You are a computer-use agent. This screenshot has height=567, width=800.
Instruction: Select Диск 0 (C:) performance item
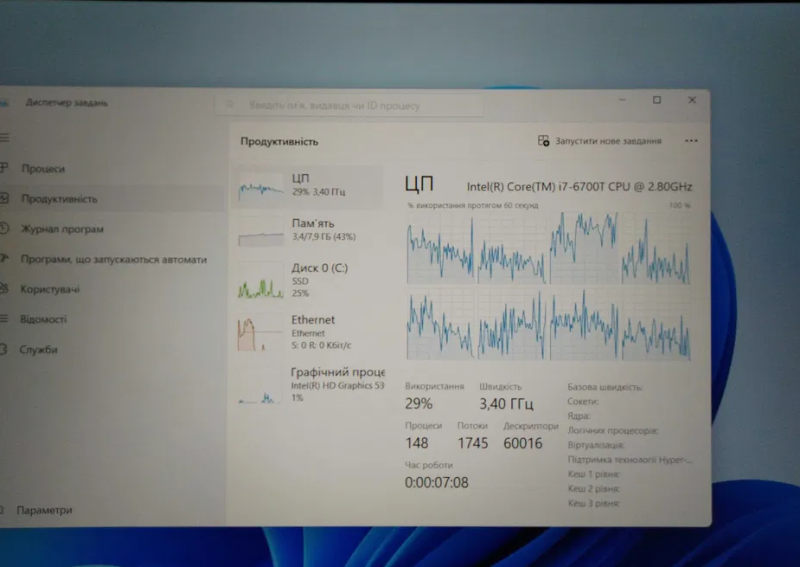pos(307,280)
